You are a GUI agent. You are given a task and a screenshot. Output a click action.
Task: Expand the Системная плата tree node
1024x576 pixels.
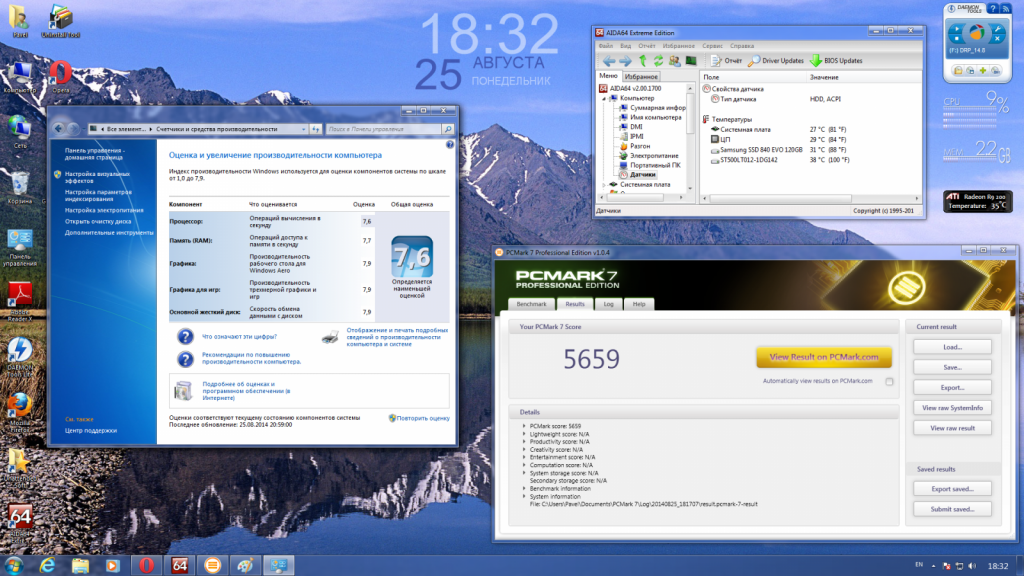603,185
